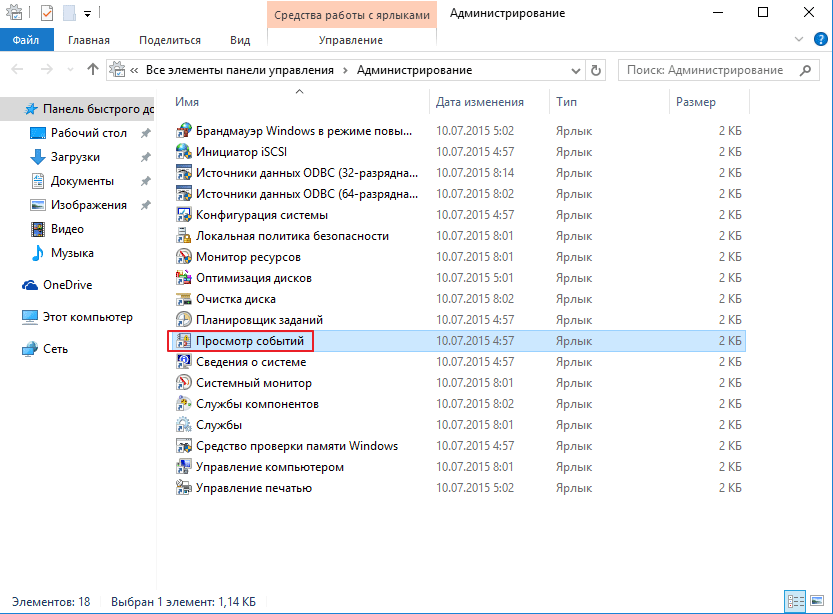Sort by the Дата изменения column header
833x614 pixels.
point(480,102)
